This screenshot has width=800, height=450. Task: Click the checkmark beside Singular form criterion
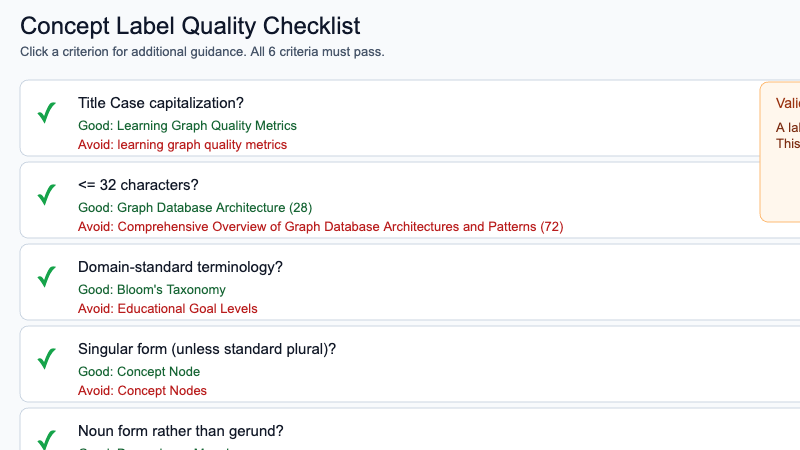(x=46, y=359)
